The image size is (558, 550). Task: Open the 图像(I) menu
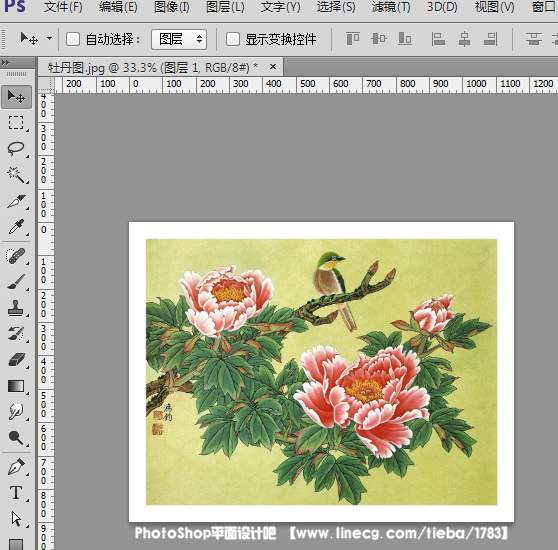point(172,7)
